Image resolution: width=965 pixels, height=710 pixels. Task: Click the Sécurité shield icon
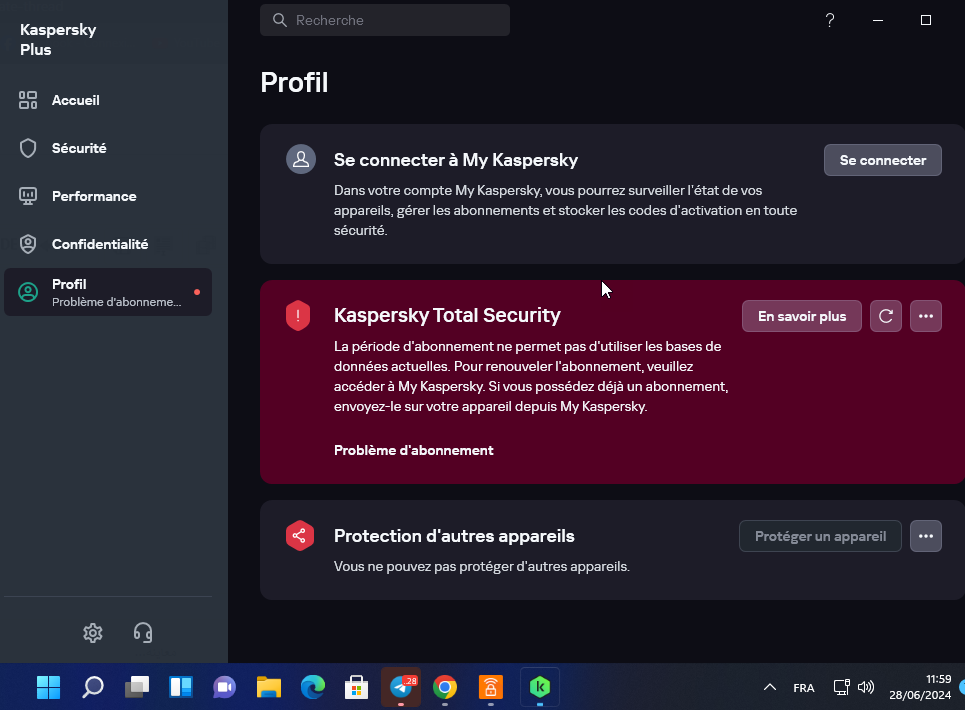click(28, 148)
